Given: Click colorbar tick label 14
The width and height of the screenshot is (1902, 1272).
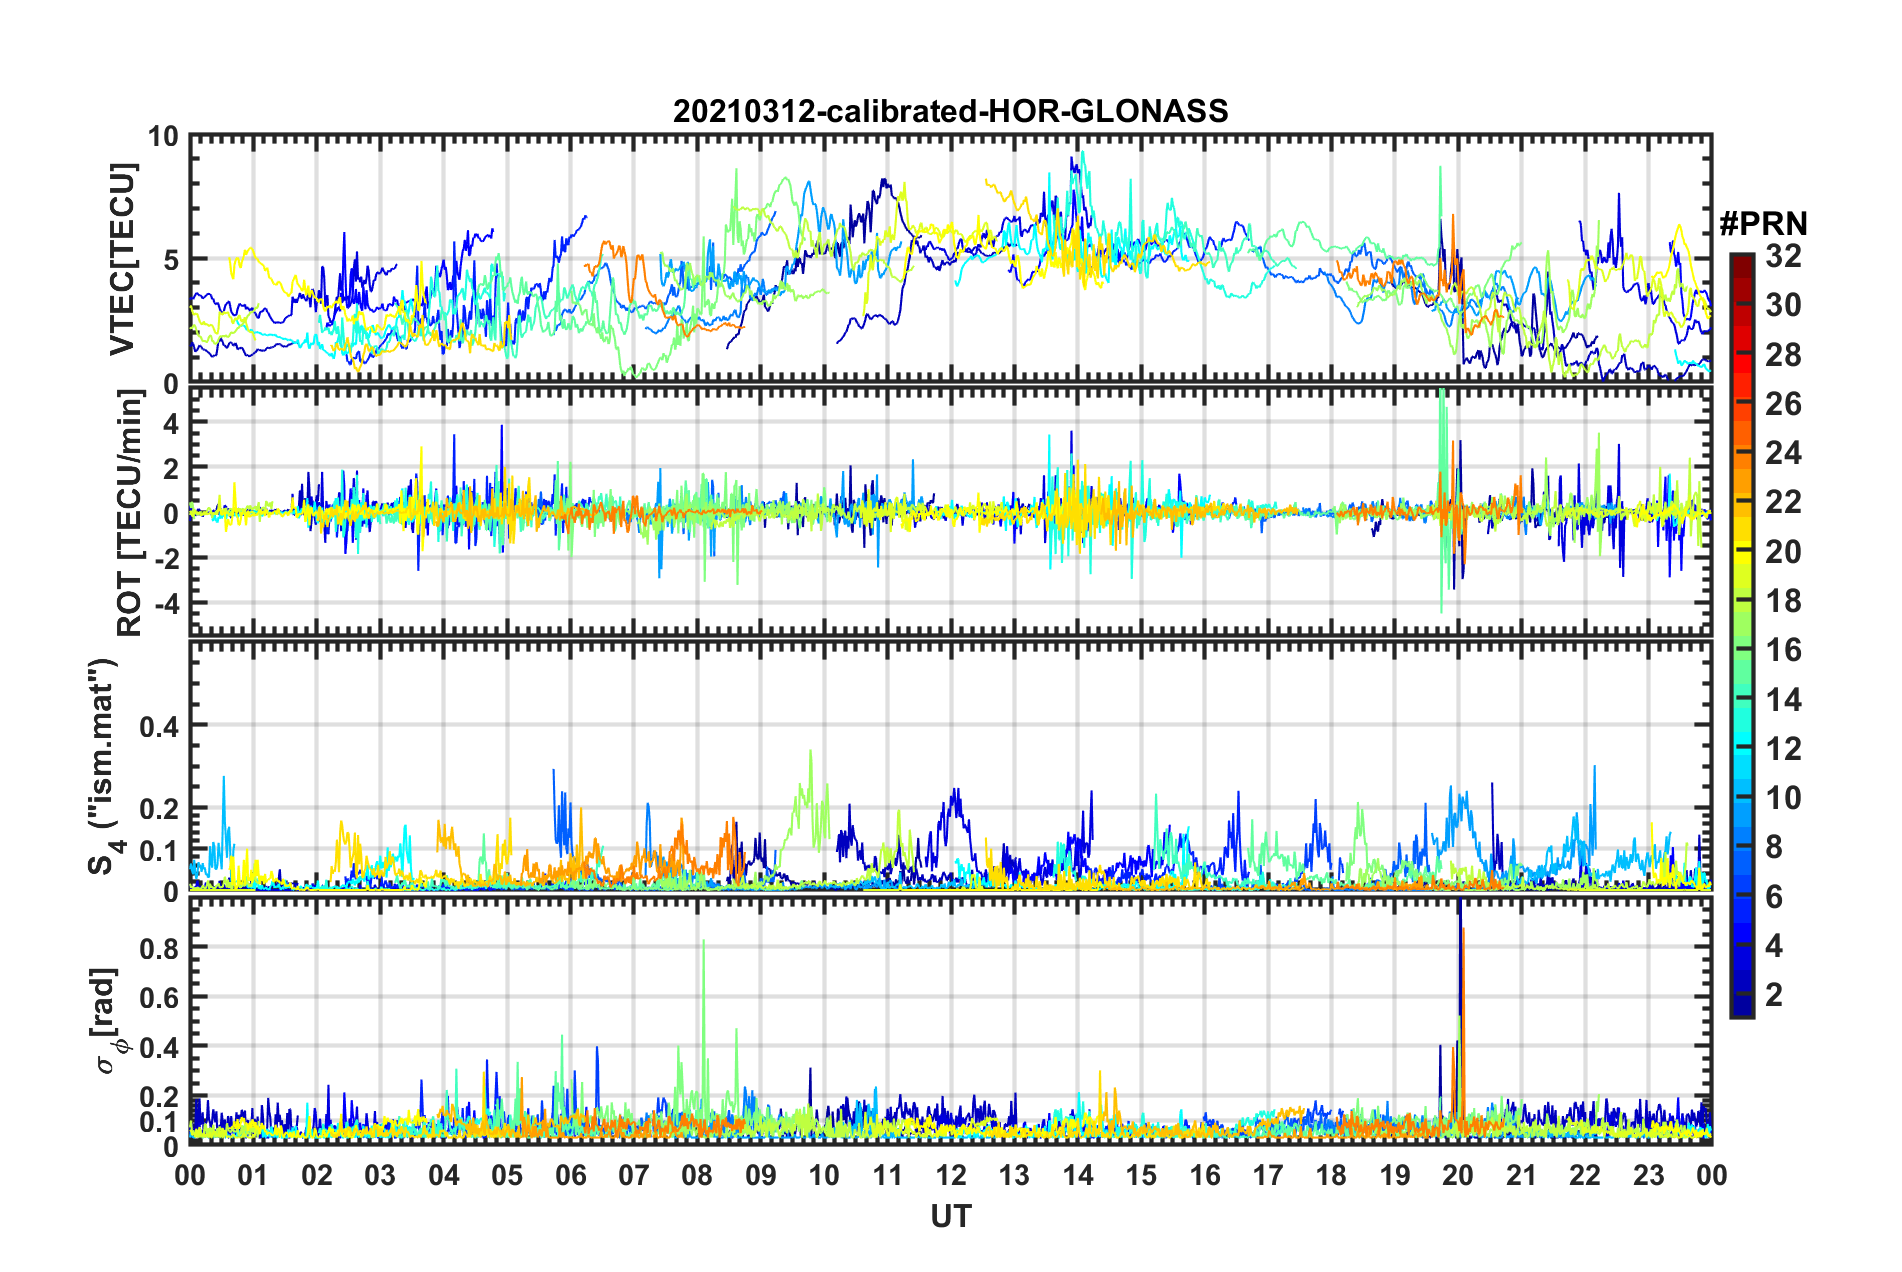Looking at the screenshot, I should 1783,700.
